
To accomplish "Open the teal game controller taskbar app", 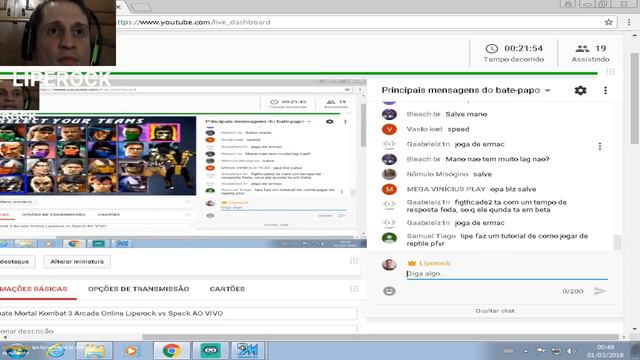I will click(210, 351).
